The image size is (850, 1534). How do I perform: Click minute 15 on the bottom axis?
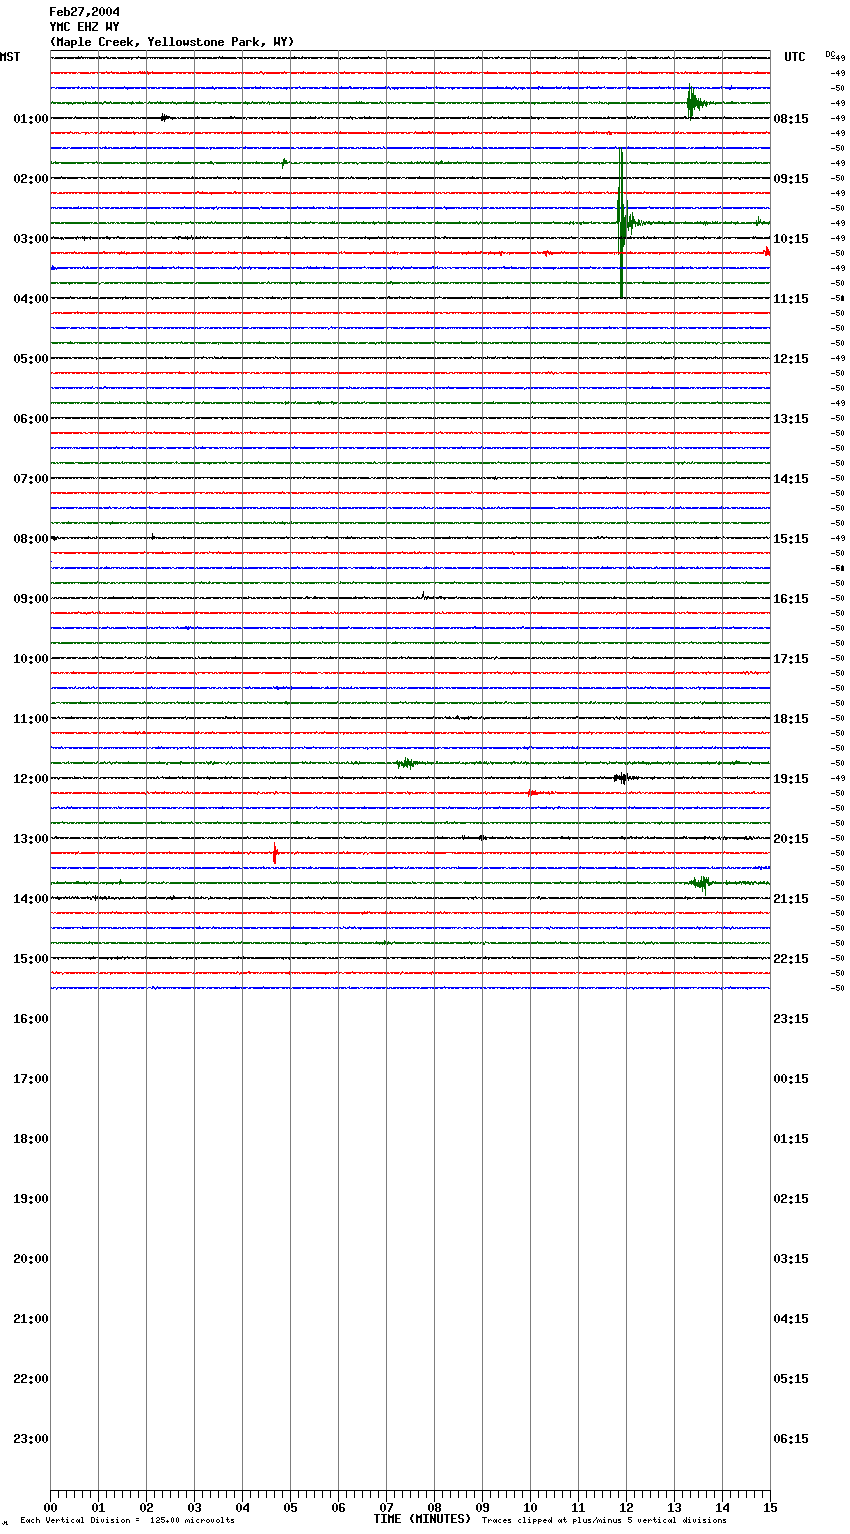click(770, 1507)
